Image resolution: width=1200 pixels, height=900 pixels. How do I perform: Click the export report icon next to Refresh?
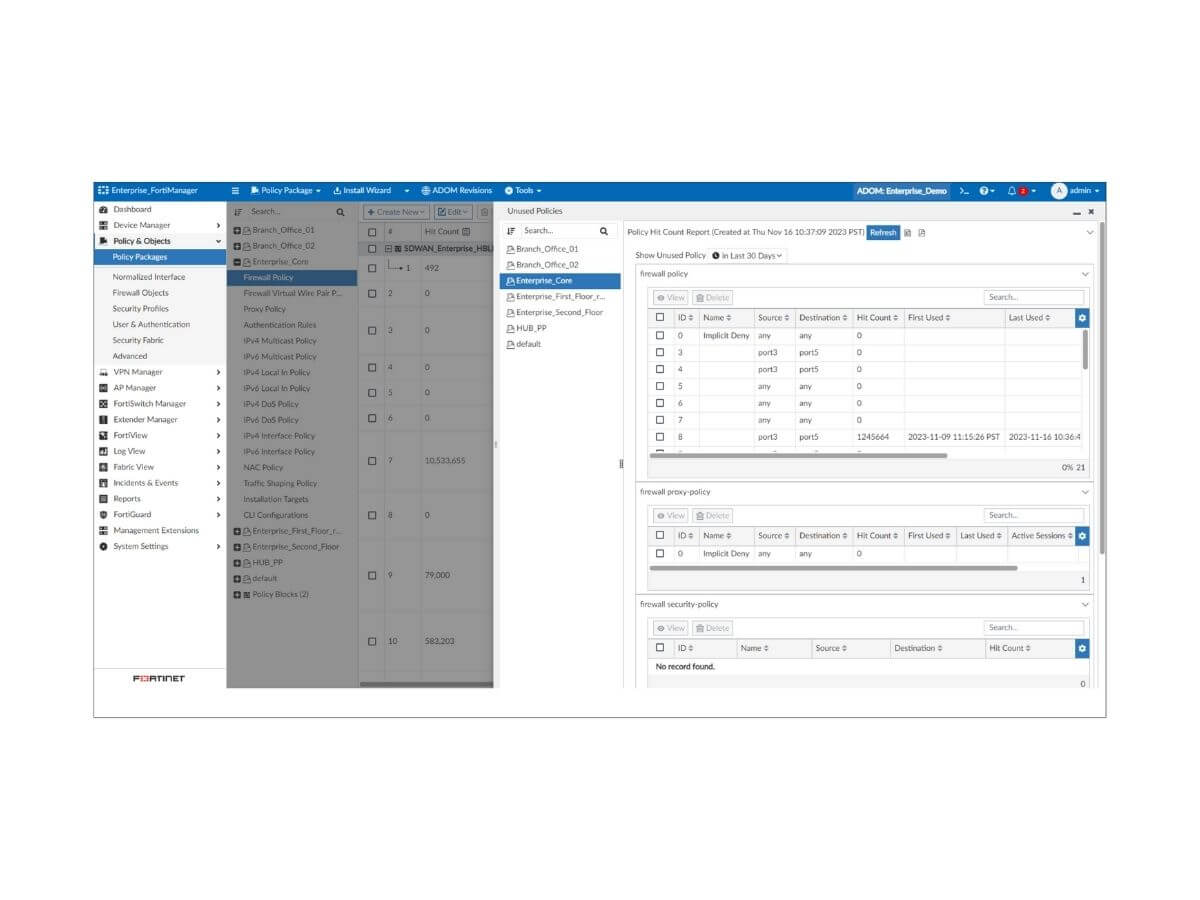pyautogui.click(x=907, y=232)
